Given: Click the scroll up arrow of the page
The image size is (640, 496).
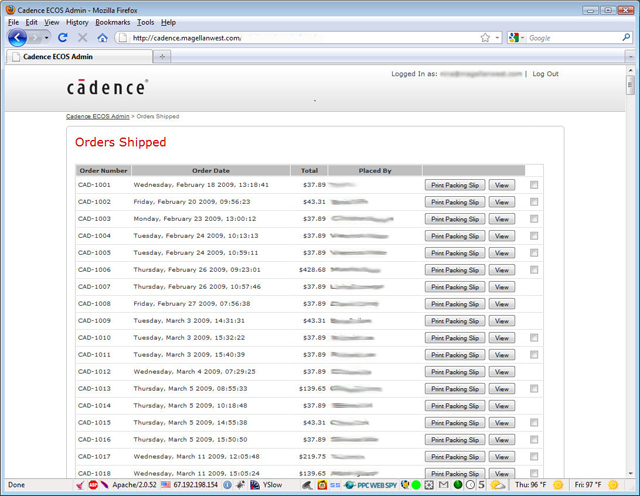Looking at the screenshot, I should tap(630, 70).
